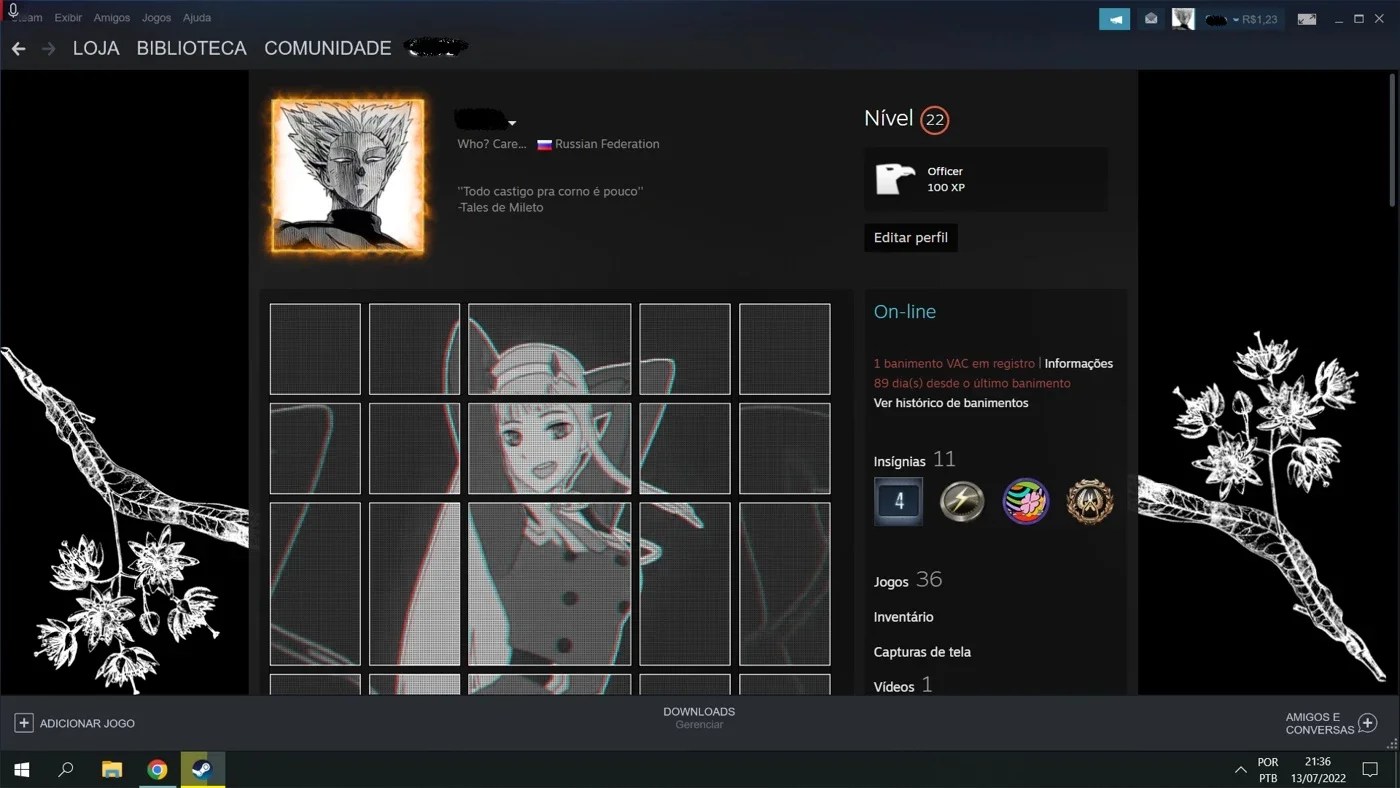Viewport: 1400px width, 788px height.
Task: Open the Insígnias 11 link
Action: (914, 460)
